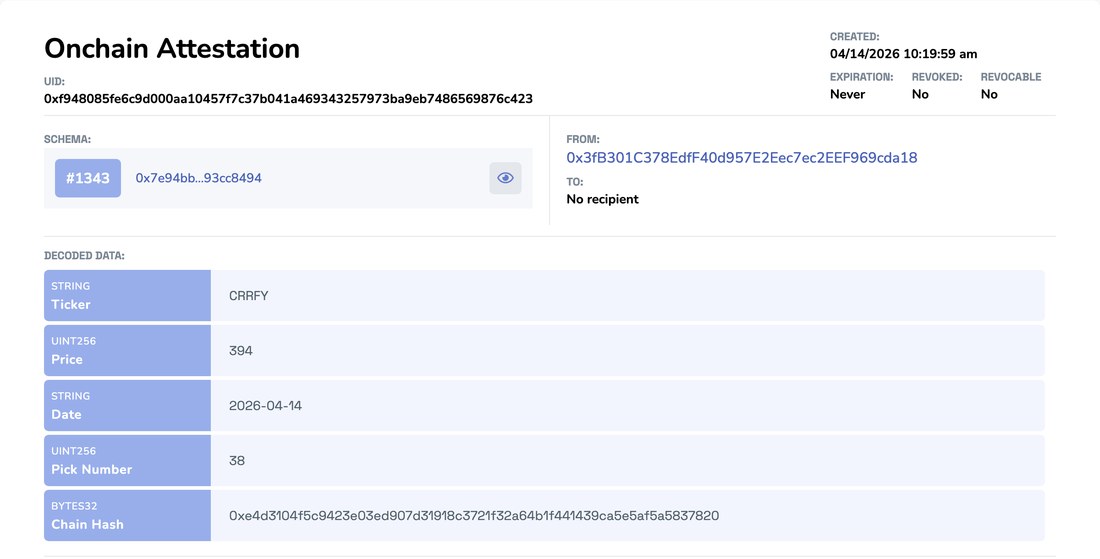Select the Ticker value CRRFY
Image resolution: width=1100 pixels, height=559 pixels.
248,296
